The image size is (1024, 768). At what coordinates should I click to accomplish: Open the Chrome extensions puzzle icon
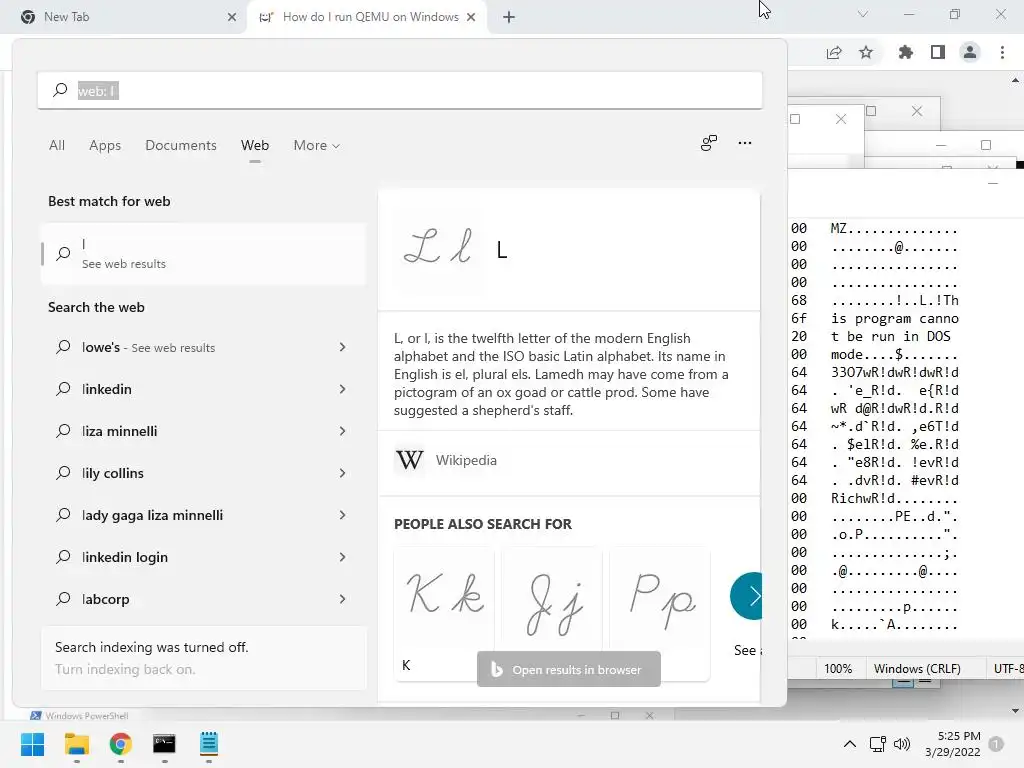point(905,53)
